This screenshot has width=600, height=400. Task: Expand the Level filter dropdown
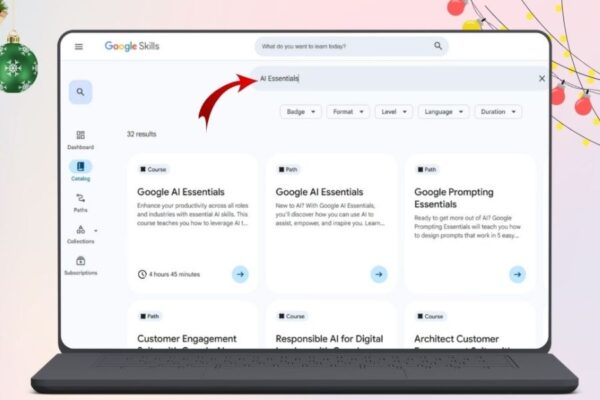pyautogui.click(x=394, y=112)
